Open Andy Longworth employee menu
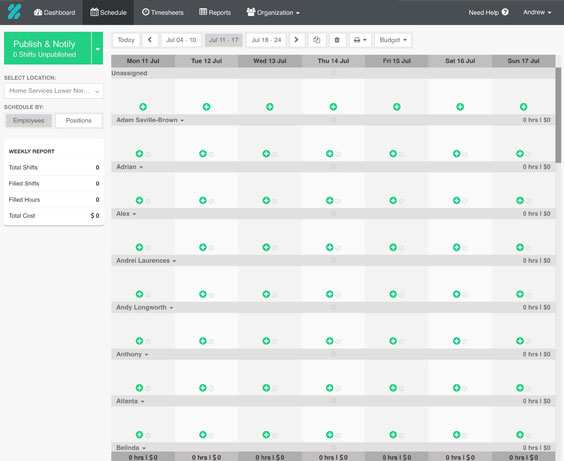This screenshot has height=461, width=564. click(x=144, y=307)
